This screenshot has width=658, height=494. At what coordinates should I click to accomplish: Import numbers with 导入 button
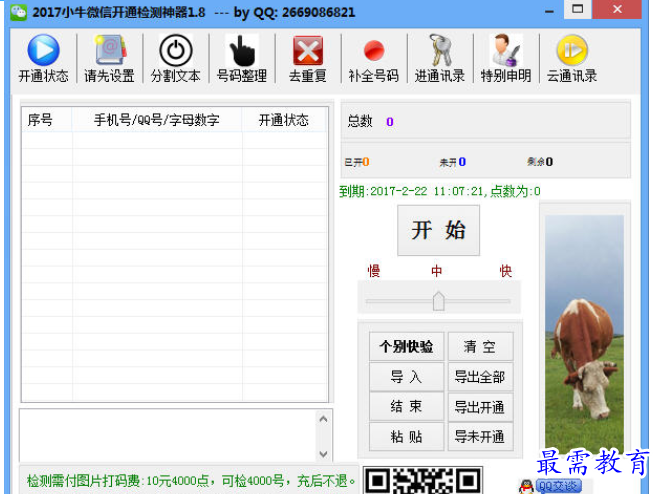406,376
